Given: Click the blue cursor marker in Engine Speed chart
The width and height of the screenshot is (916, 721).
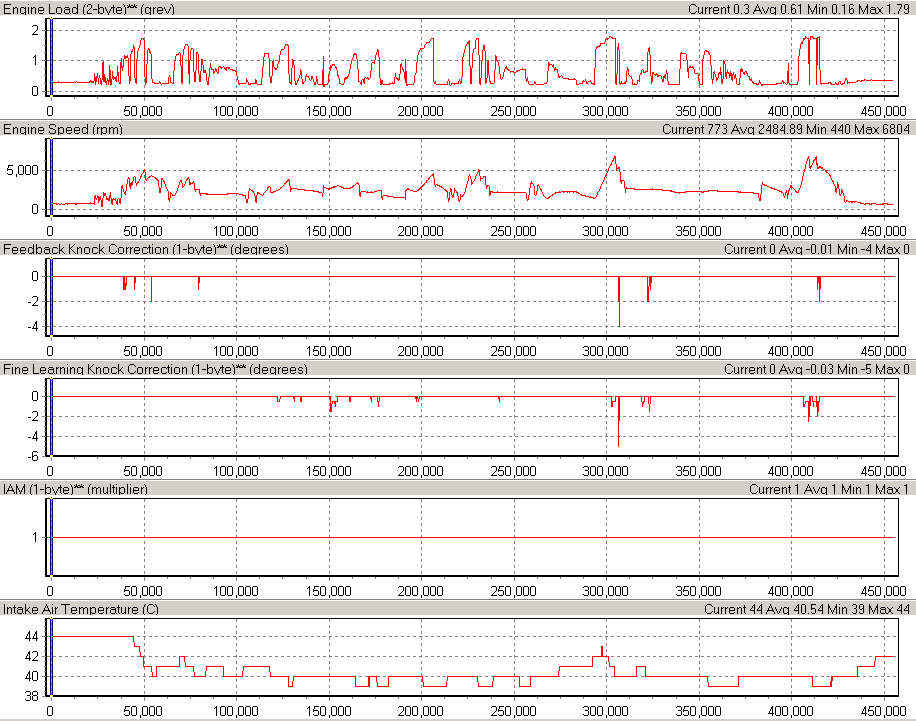Looking at the screenshot, I should click(x=49, y=178).
